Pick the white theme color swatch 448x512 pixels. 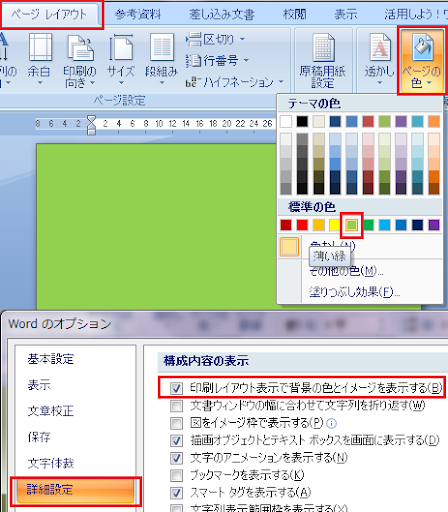tap(286, 122)
